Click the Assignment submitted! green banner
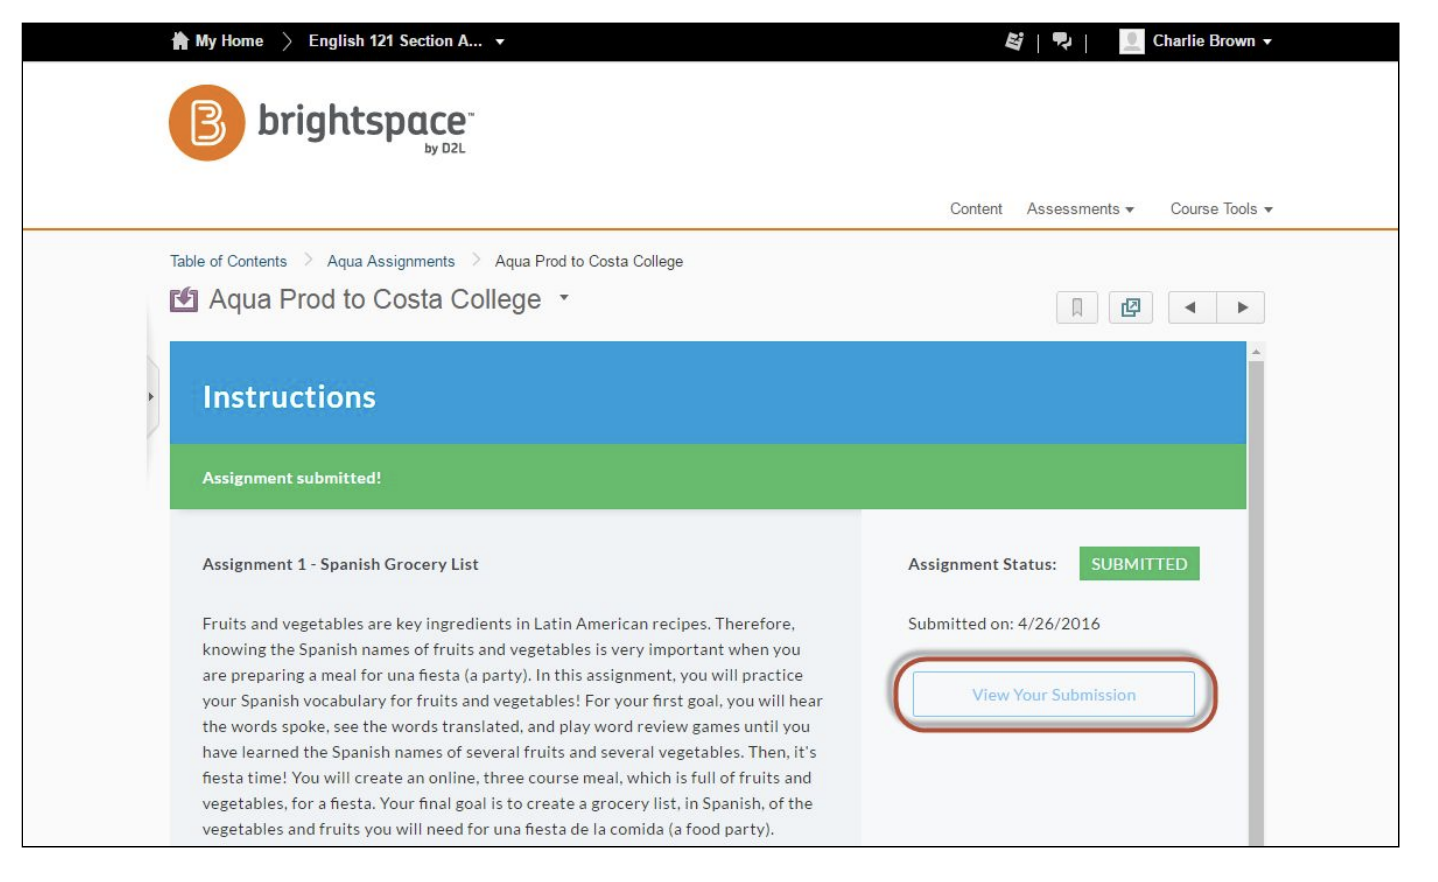 coord(708,477)
